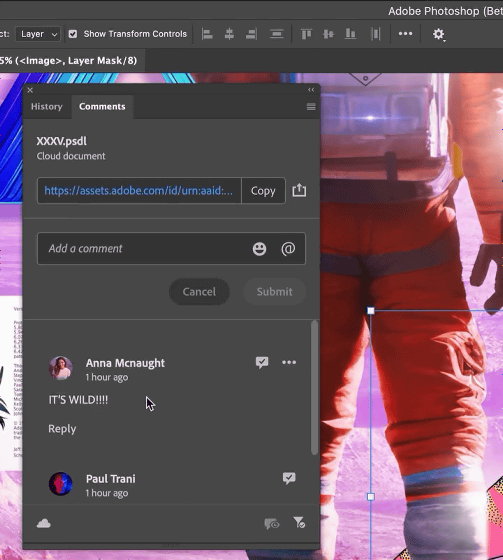Click the assets.adobe.com share link field
This screenshot has height=560, width=503.
coord(139,190)
